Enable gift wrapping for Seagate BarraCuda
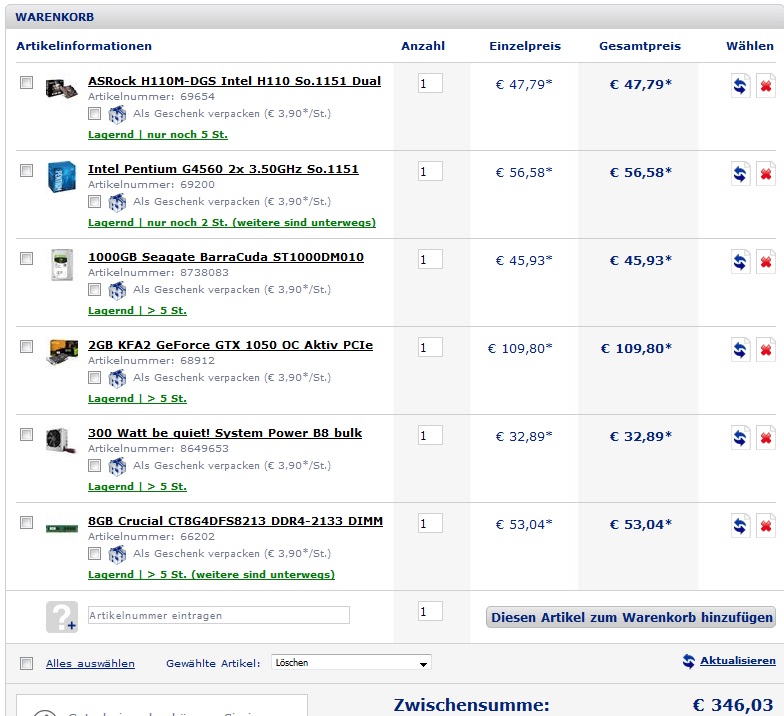Screen dimensions: 784x716 (94, 290)
